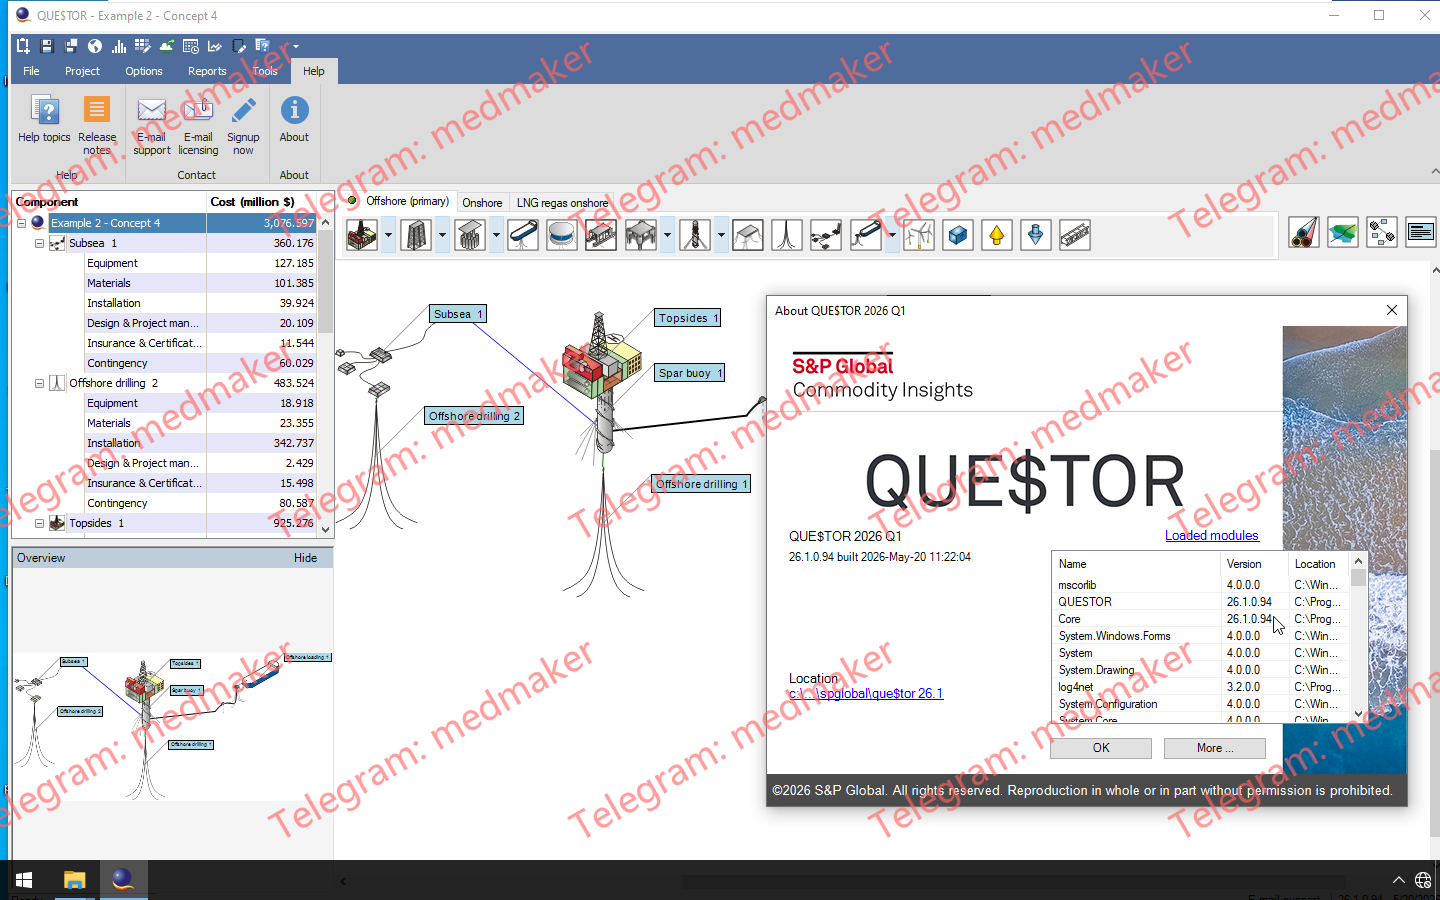Add a tanker FPSO component
Viewport: 1440px width, 900px height.
pos(523,235)
